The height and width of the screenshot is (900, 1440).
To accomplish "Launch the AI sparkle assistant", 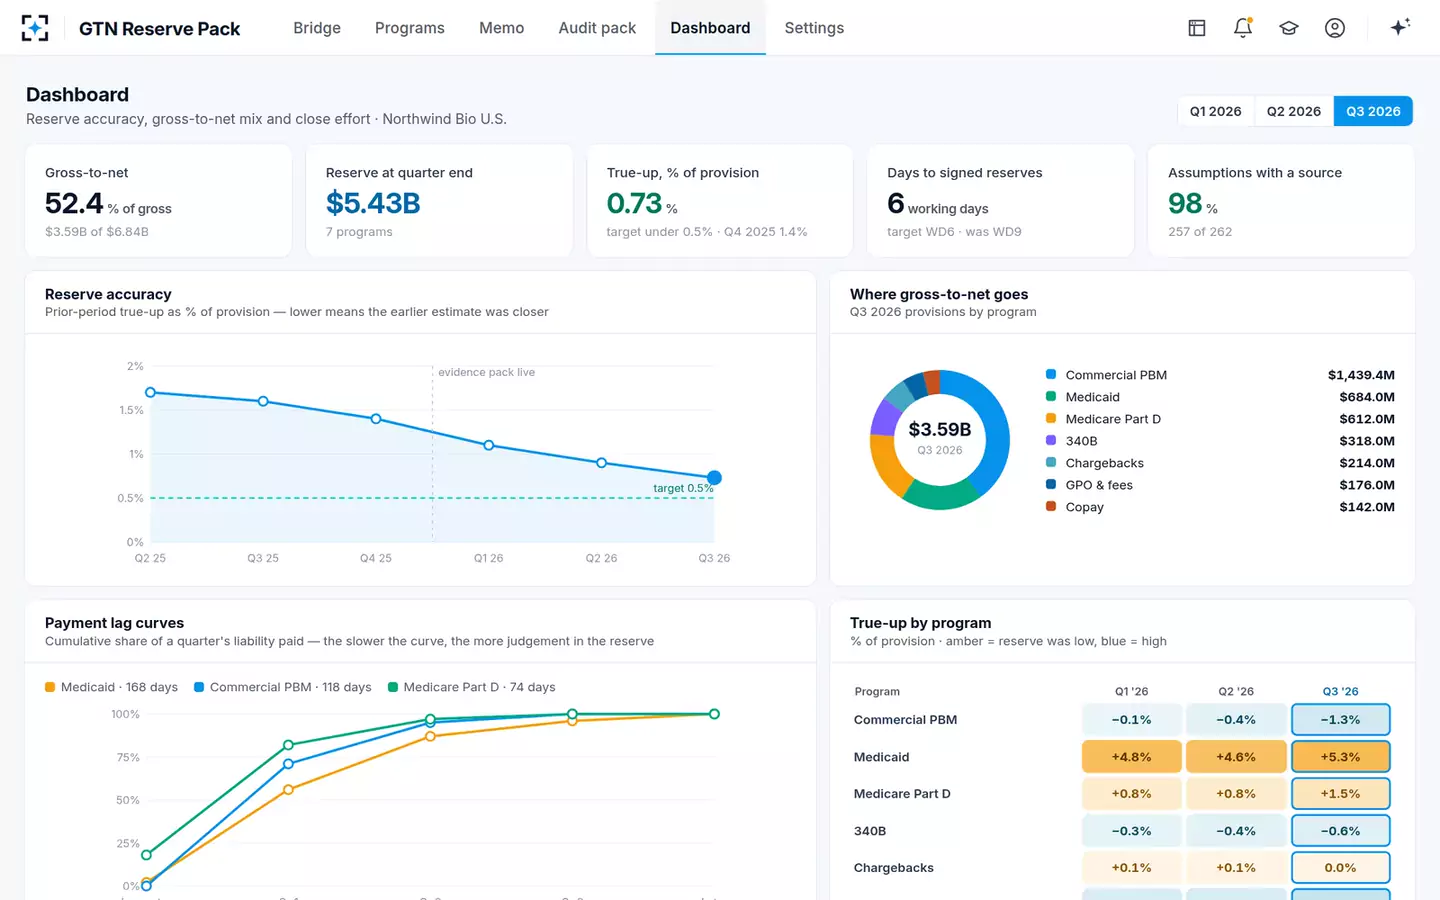I will click(x=1400, y=27).
